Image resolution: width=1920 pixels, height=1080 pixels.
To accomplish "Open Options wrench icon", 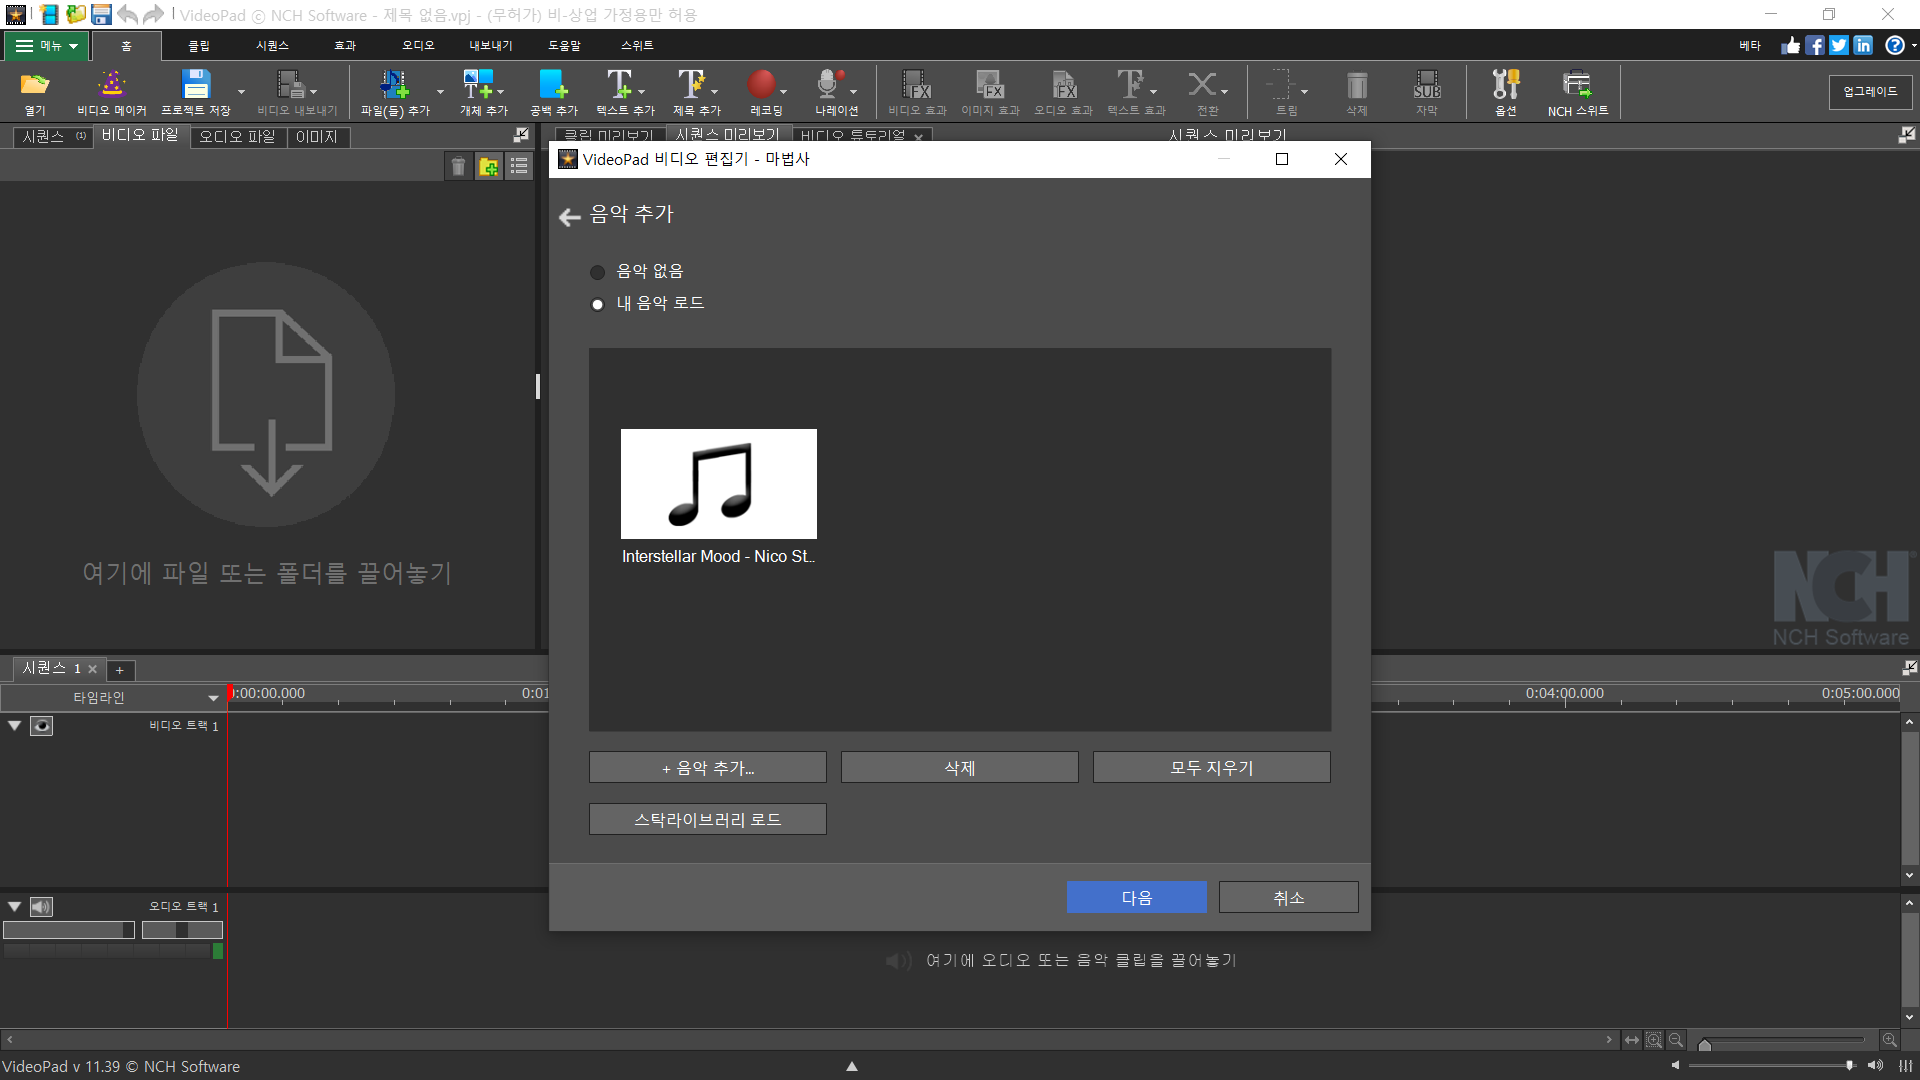I will [x=1505, y=86].
